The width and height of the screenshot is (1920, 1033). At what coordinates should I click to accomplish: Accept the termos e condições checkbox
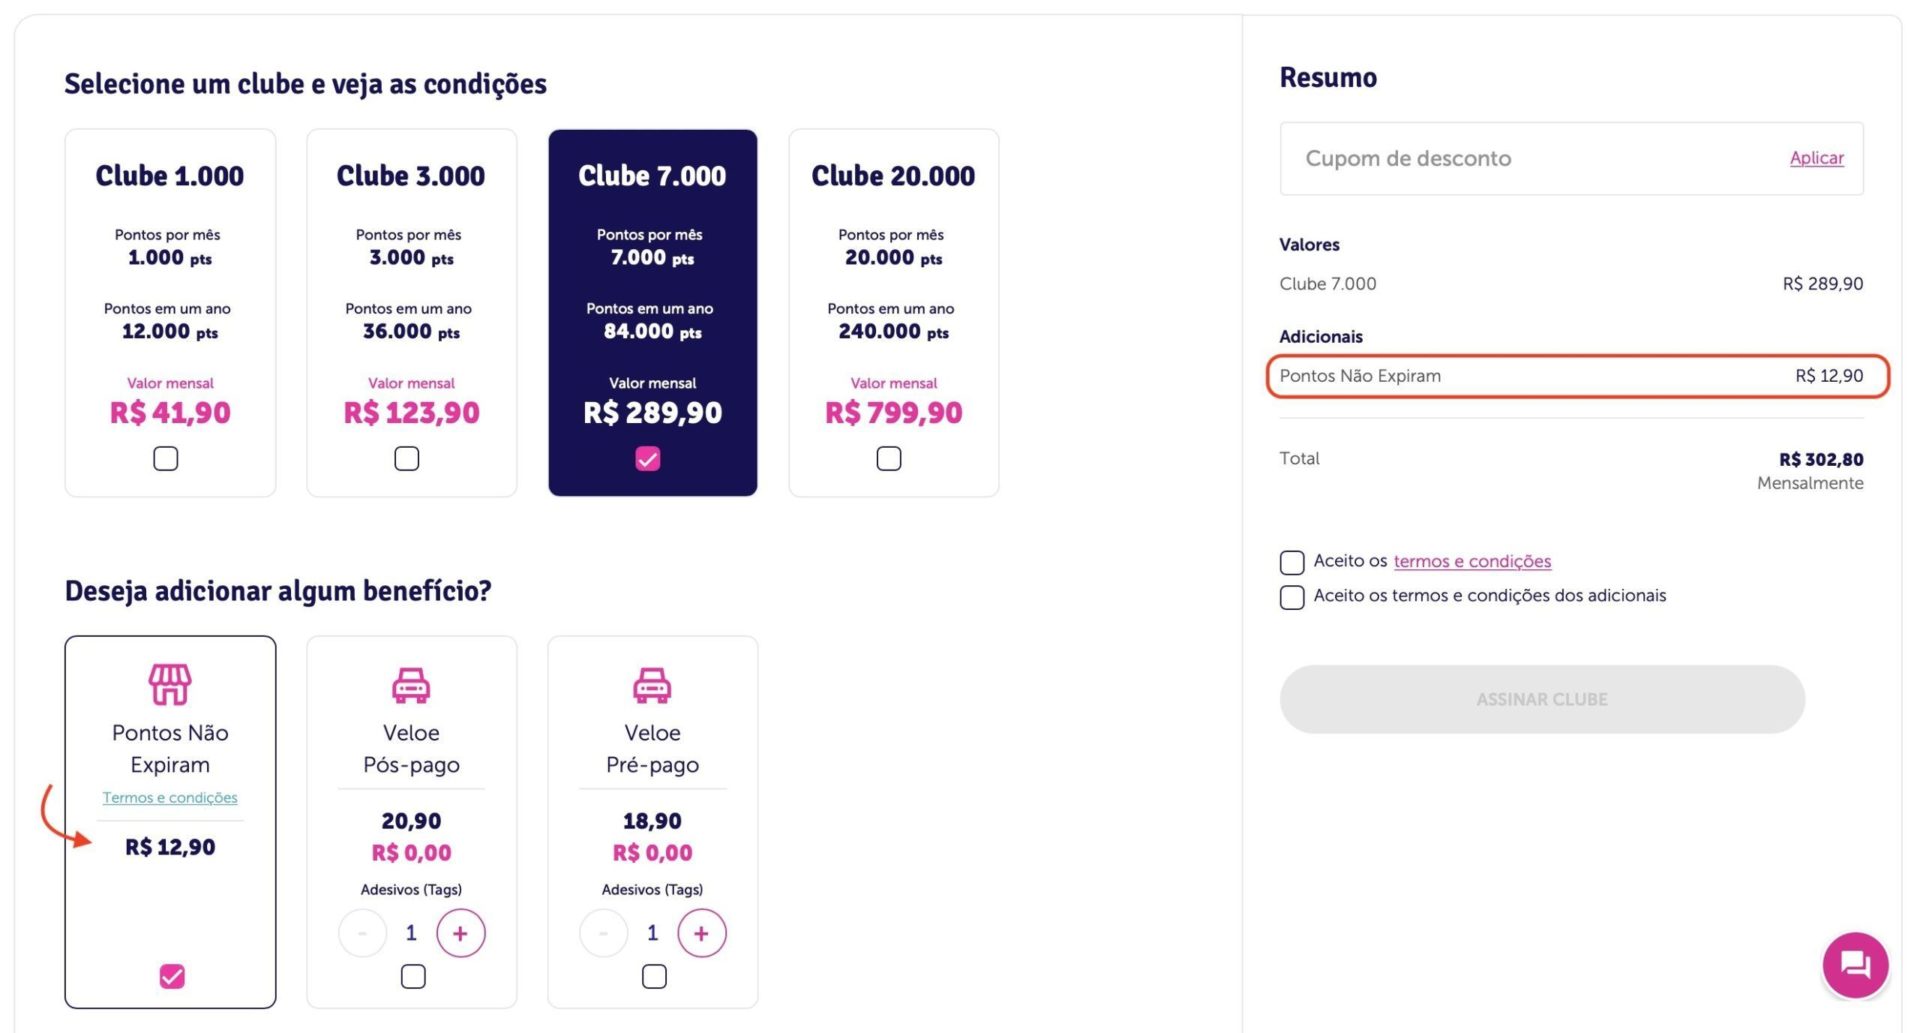pos(1292,562)
